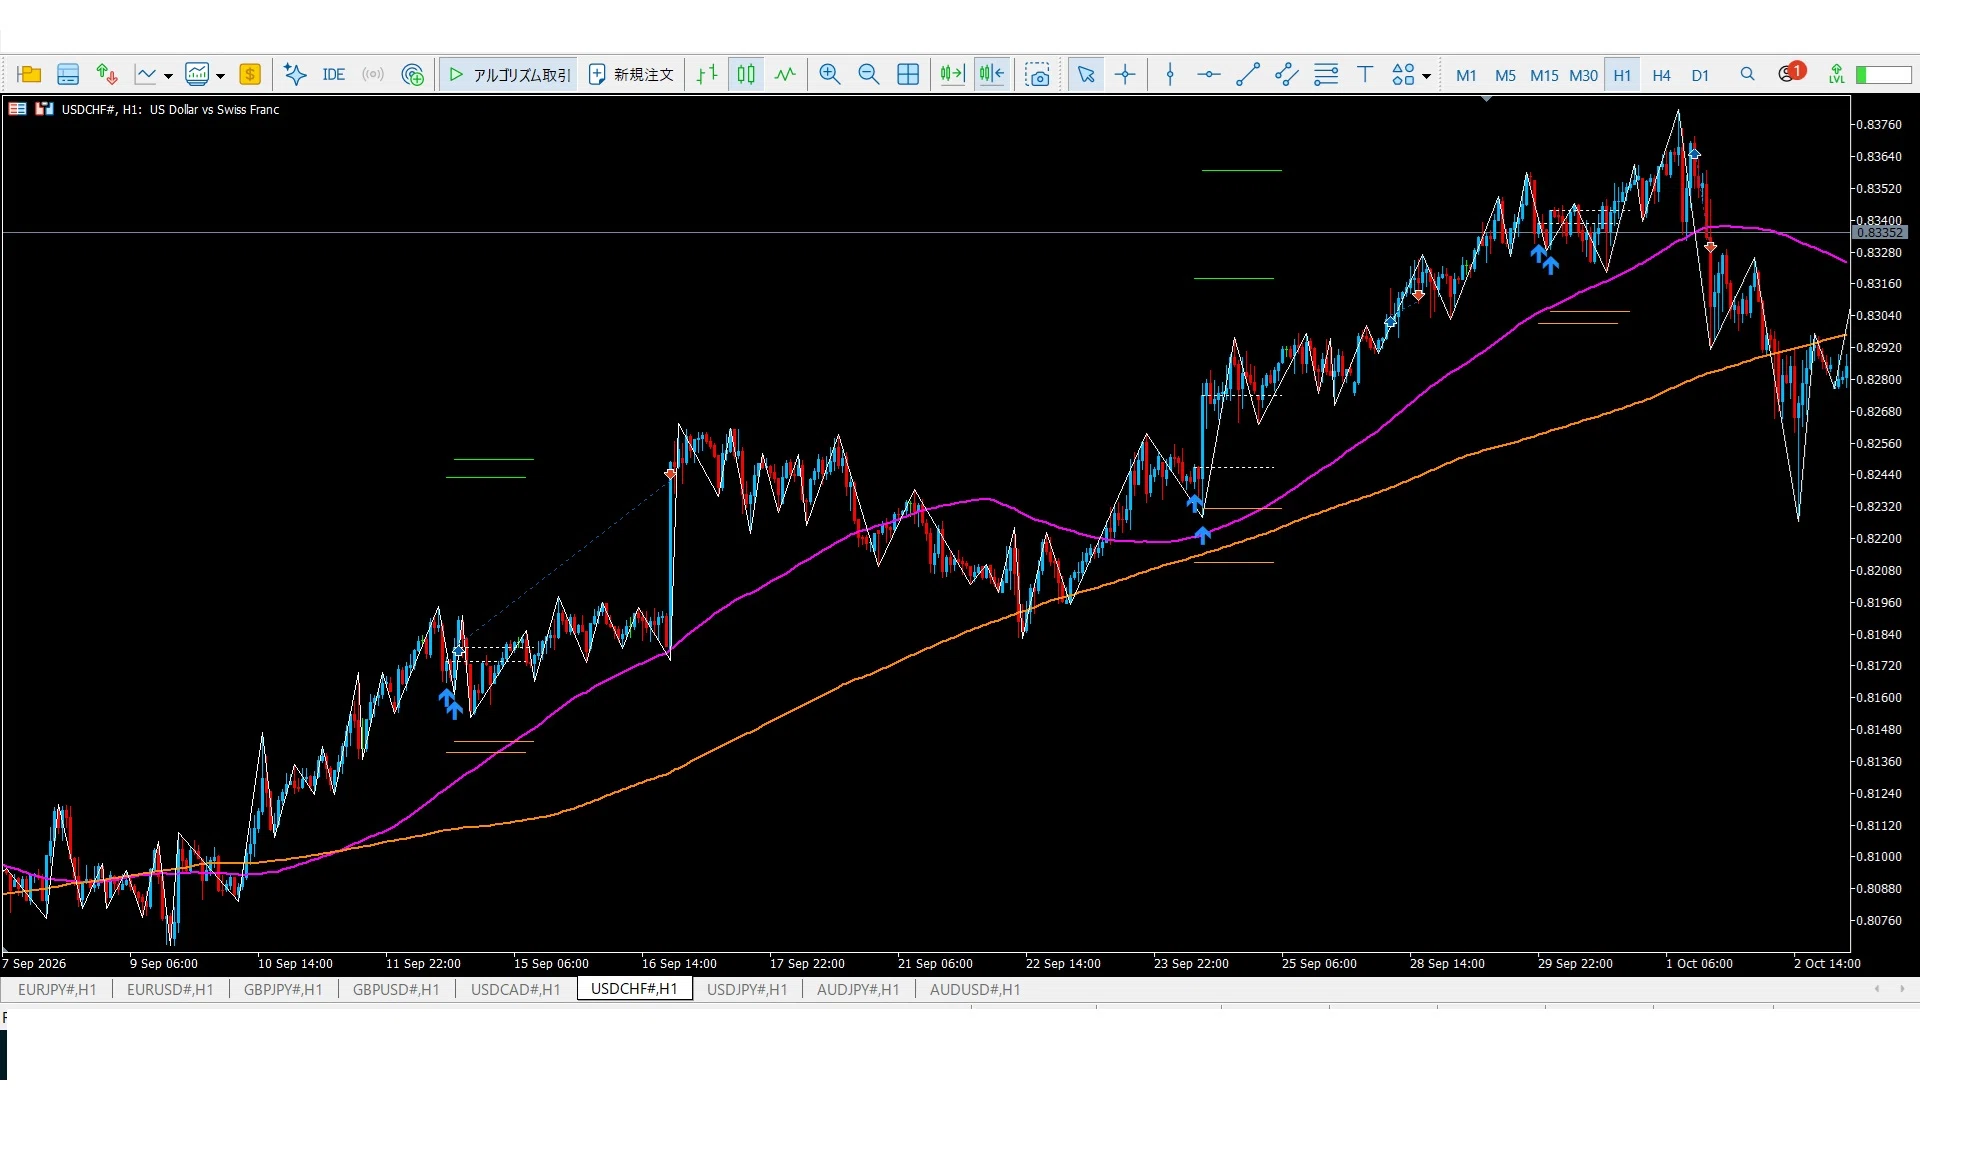The width and height of the screenshot is (1976, 1164).
Task: Expand the chart type dropdown arrow
Action: (168, 76)
